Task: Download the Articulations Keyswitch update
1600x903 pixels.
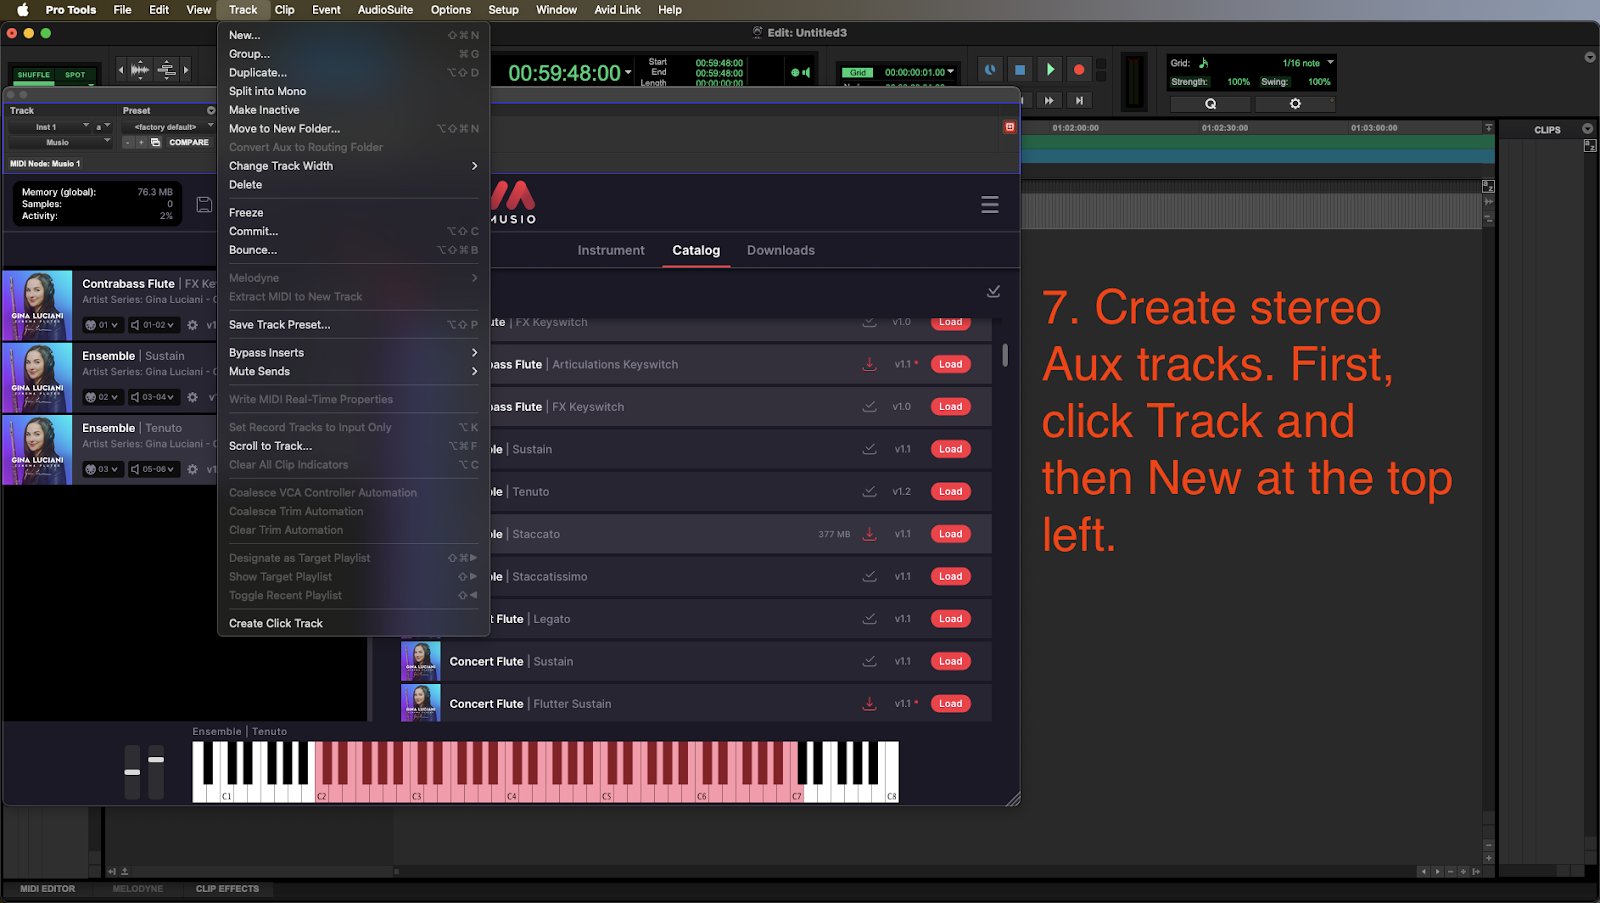Action: tap(870, 364)
